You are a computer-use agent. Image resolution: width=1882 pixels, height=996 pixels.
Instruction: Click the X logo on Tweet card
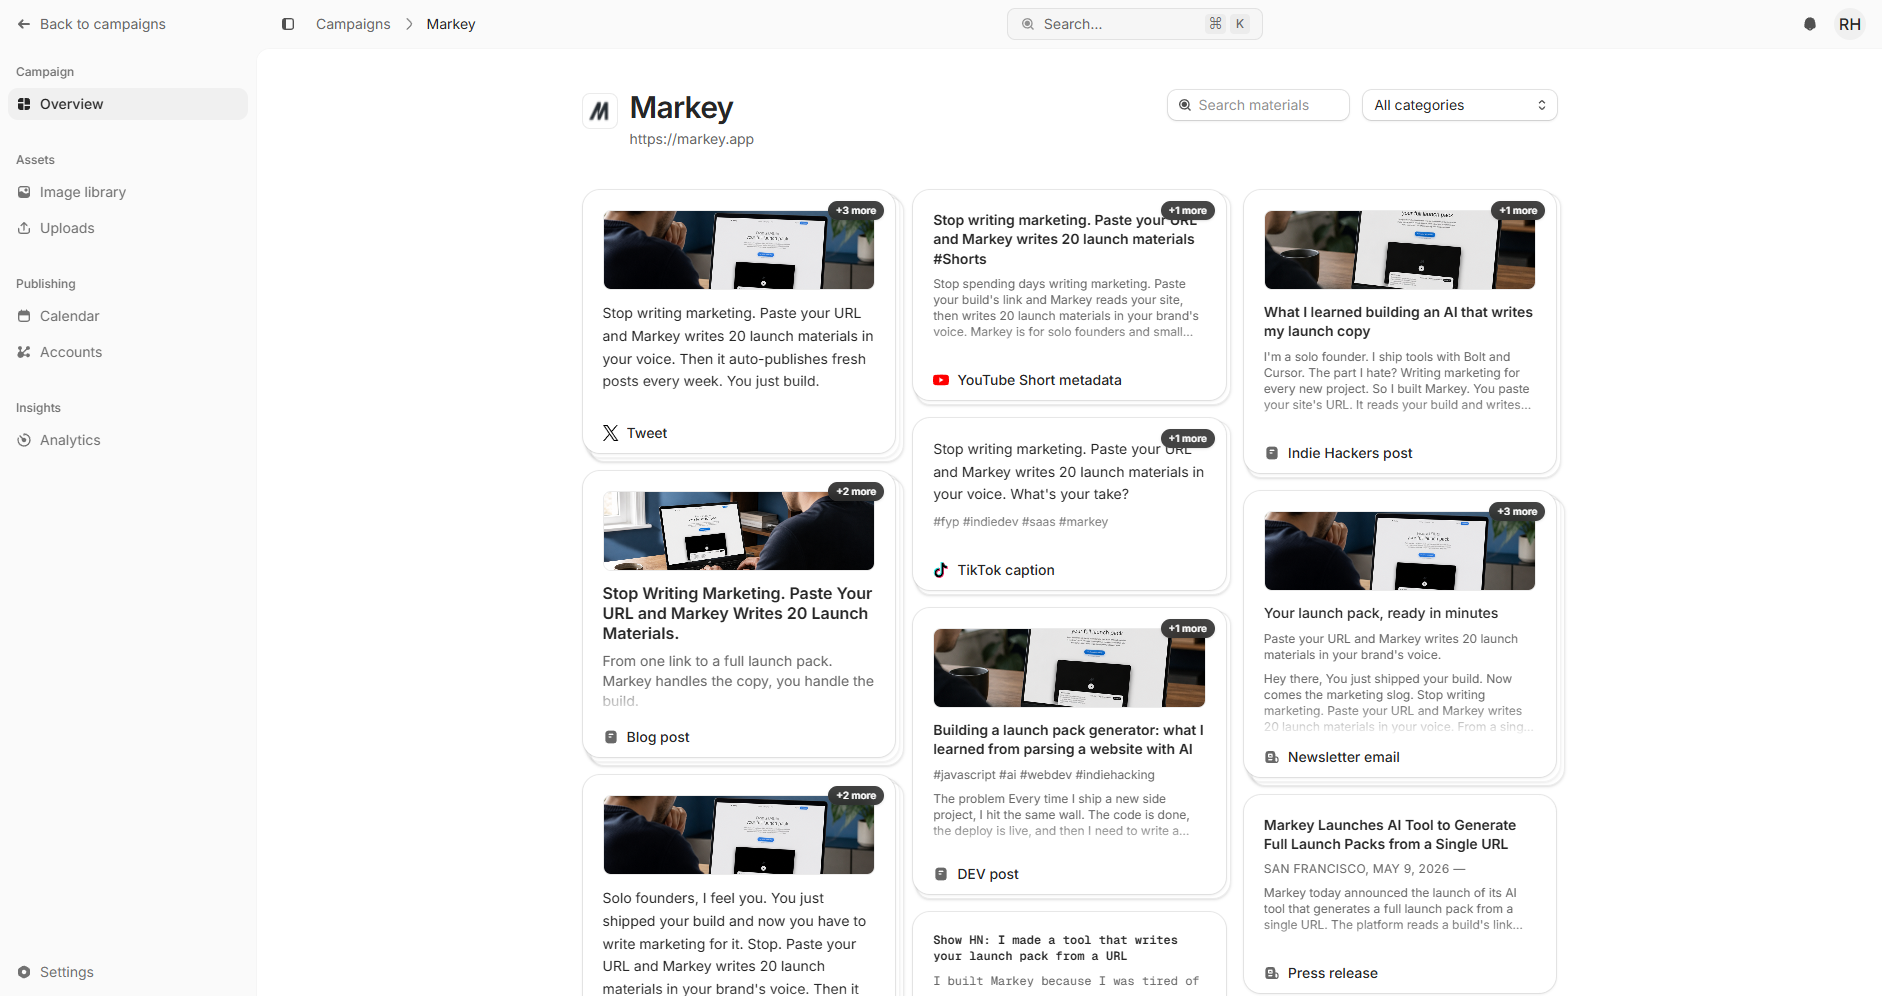click(611, 433)
